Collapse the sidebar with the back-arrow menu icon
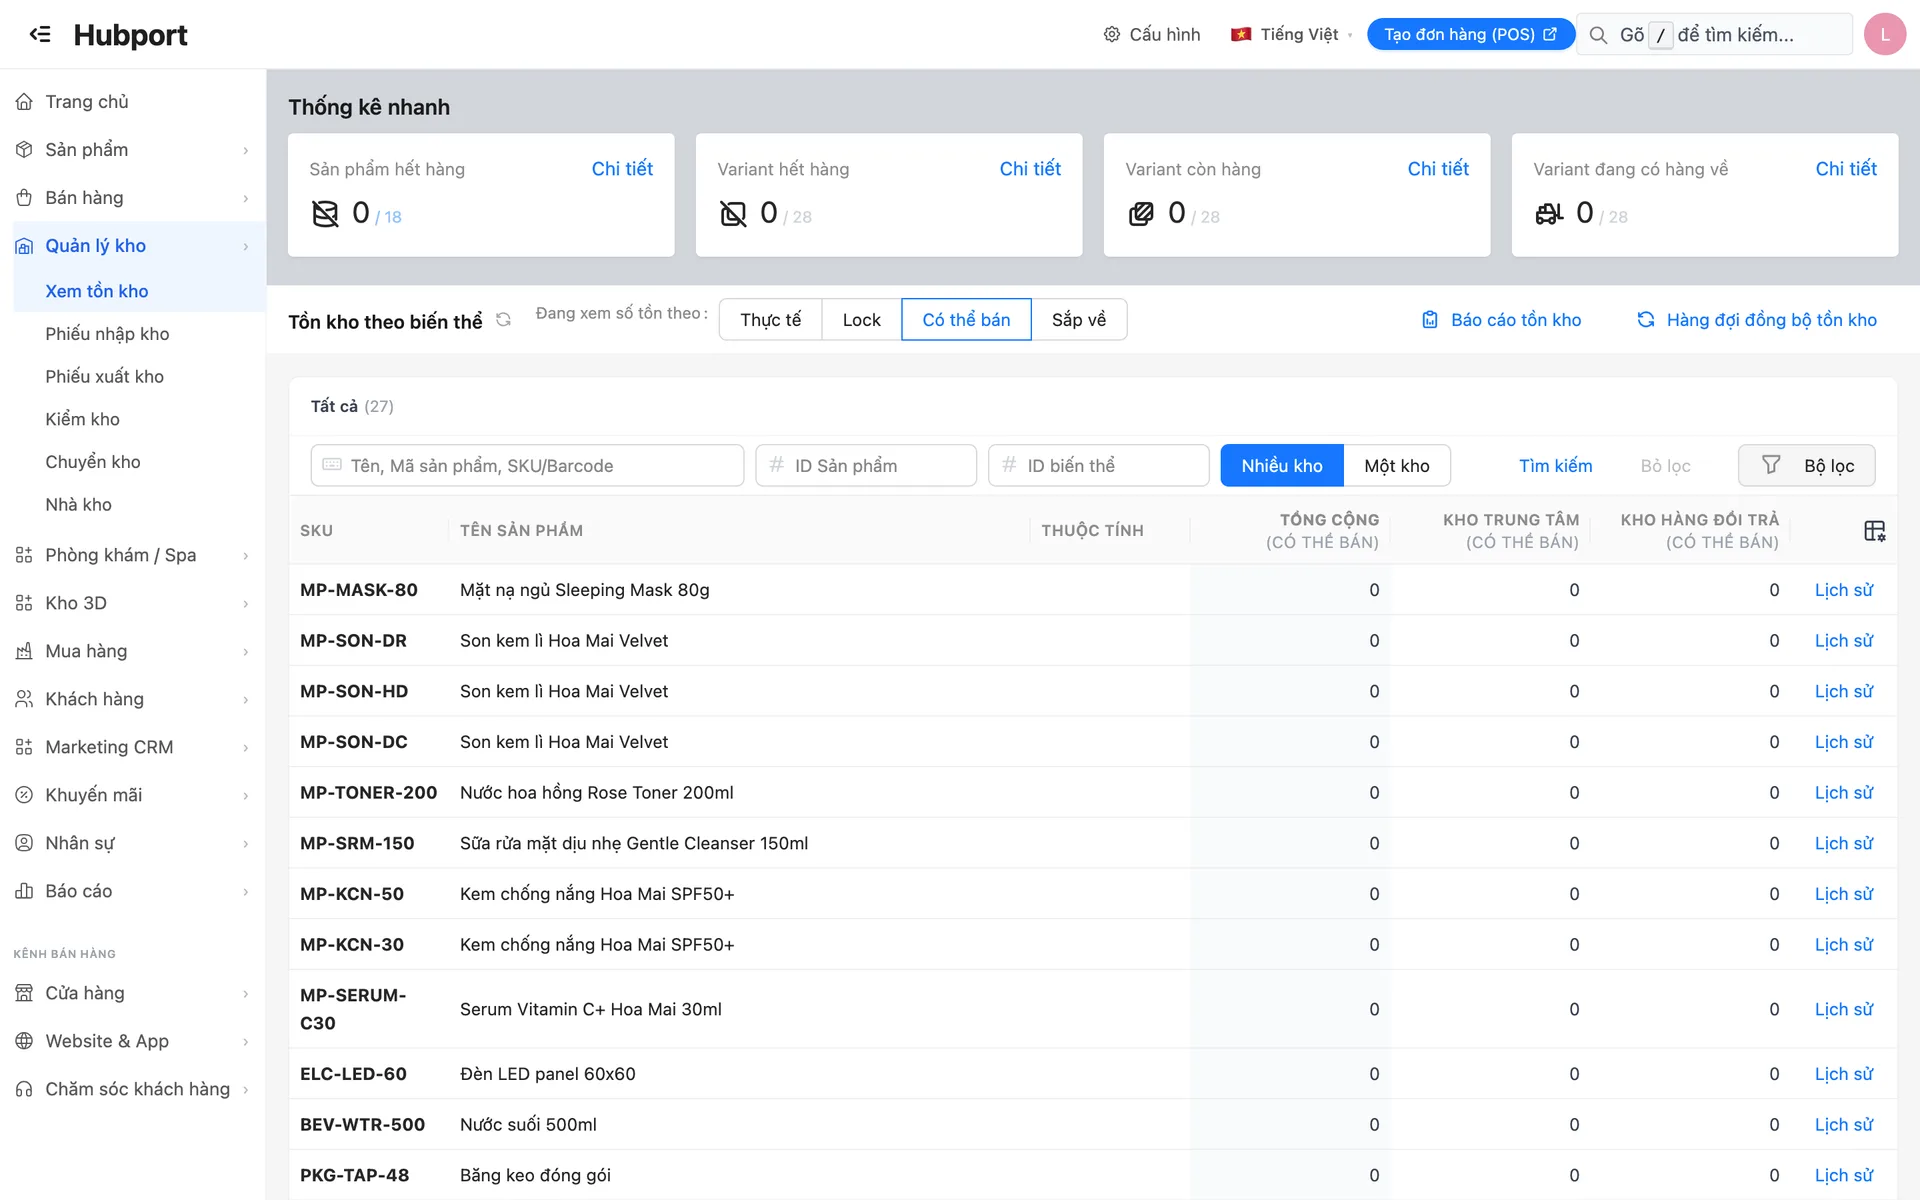The image size is (1920, 1200). tap(40, 34)
